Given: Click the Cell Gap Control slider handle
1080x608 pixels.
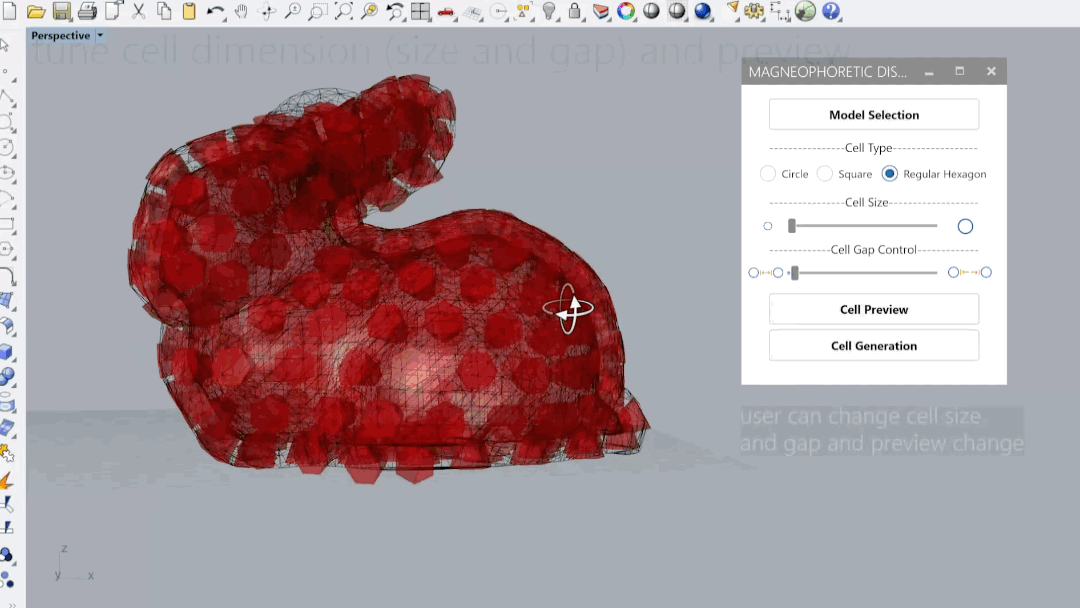Looking at the screenshot, I should point(795,273).
